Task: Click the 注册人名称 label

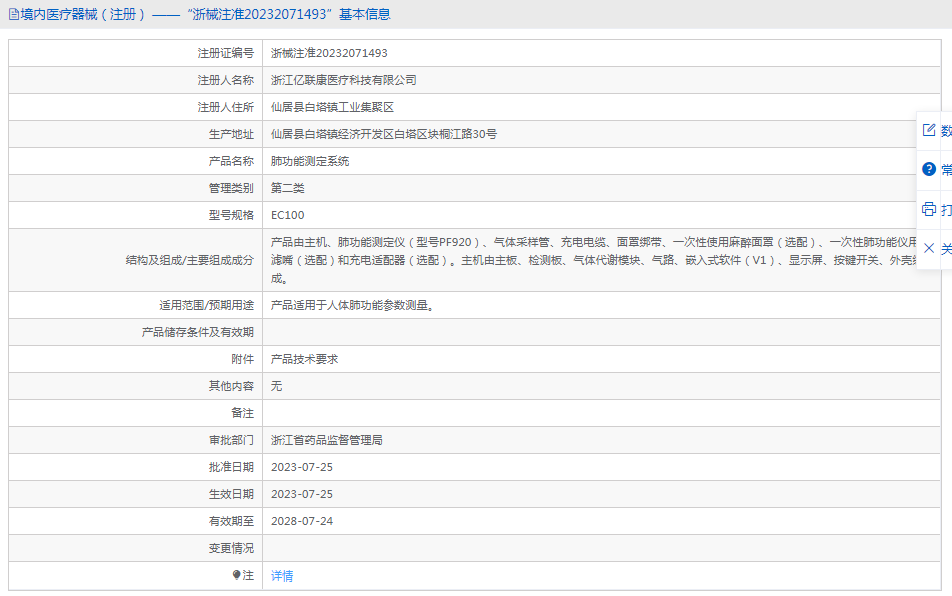Action: click(x=225, y=80)
